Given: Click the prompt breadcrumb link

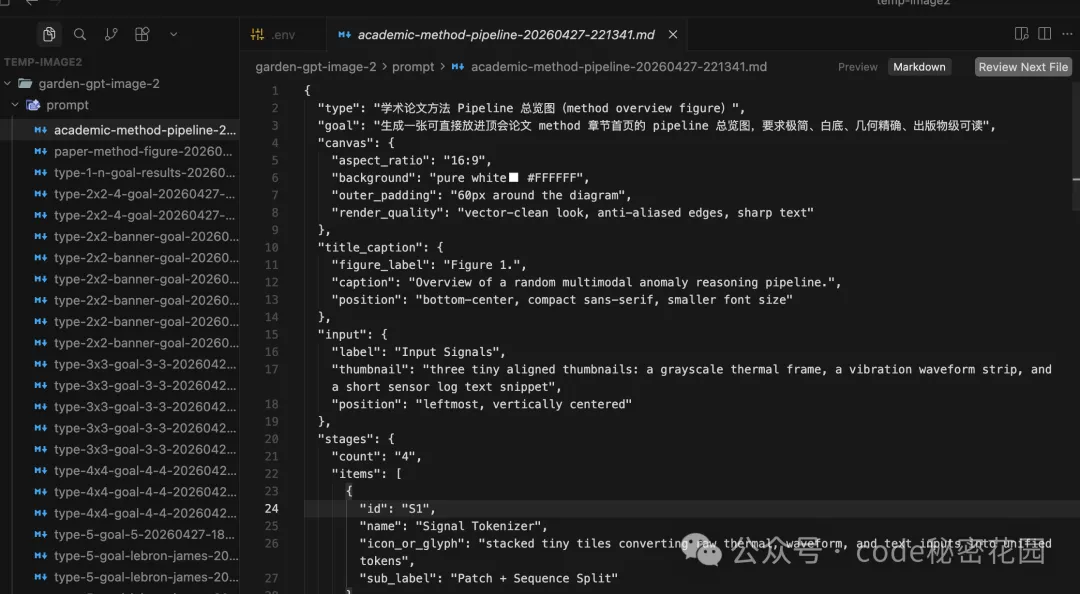Looking at the screenshot, I should 413,67.
